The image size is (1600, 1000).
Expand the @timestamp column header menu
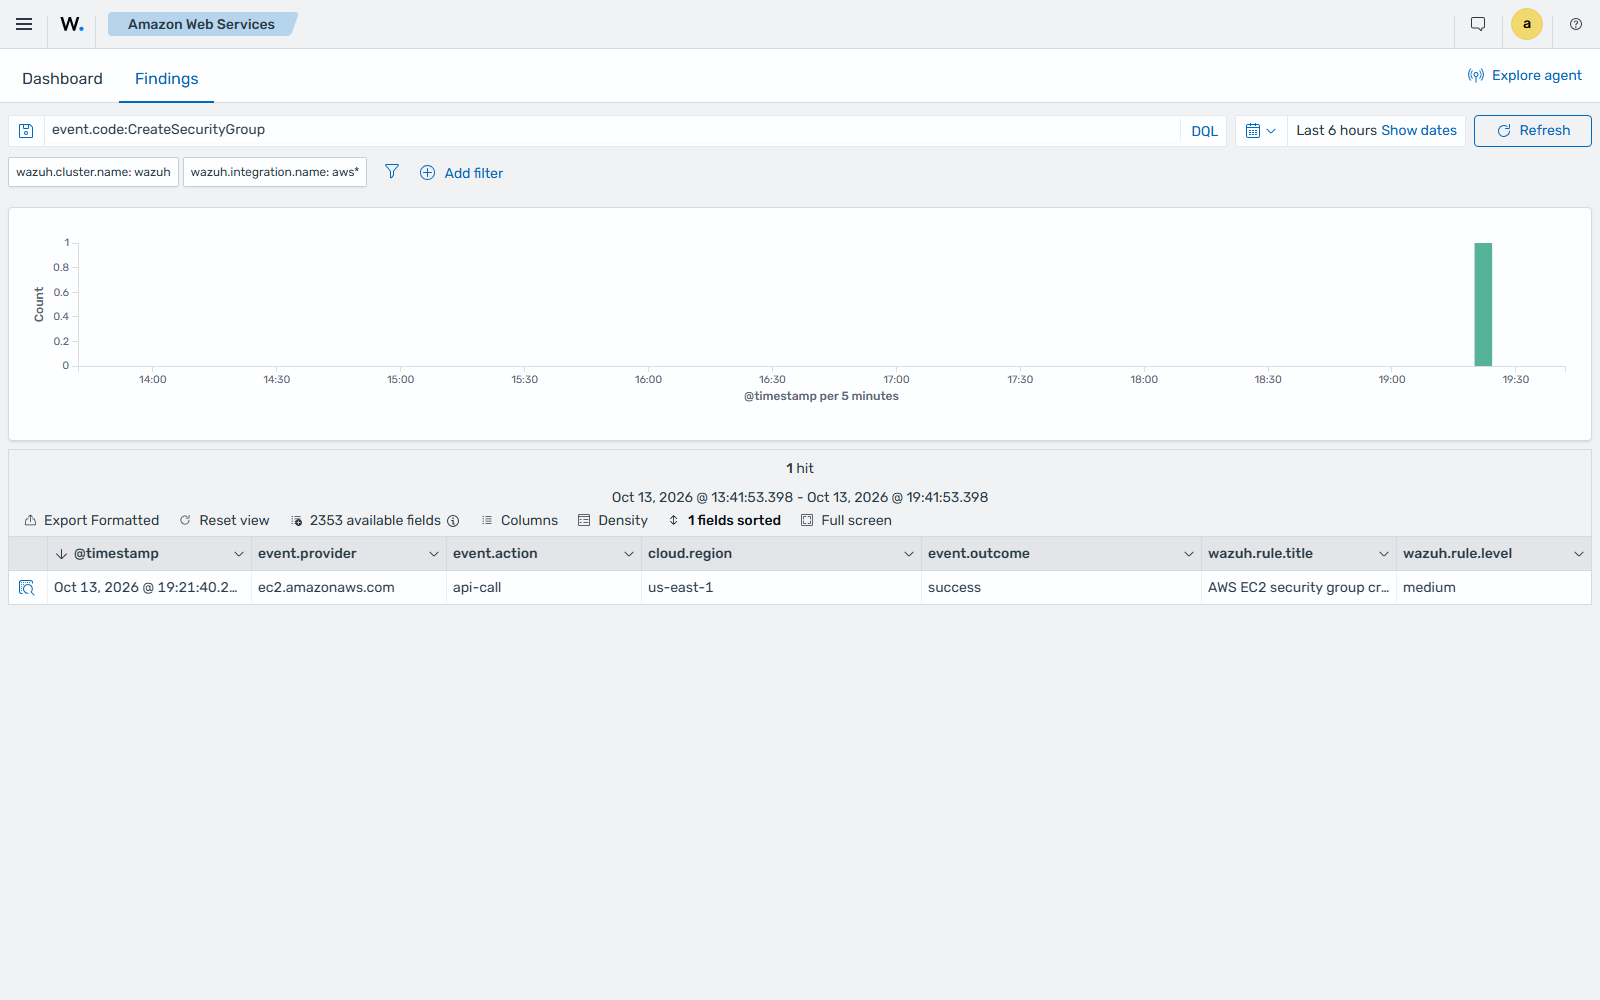point(239,554)
